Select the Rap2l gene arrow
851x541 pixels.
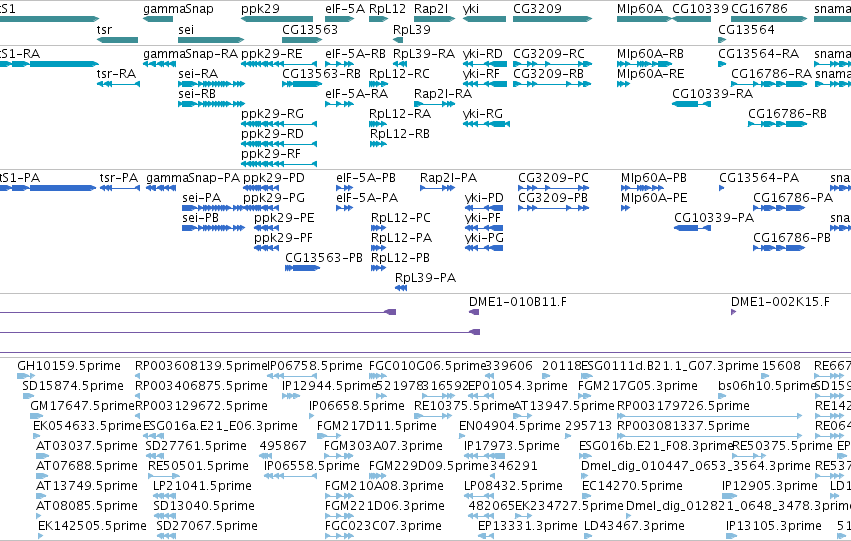[434, 19]
